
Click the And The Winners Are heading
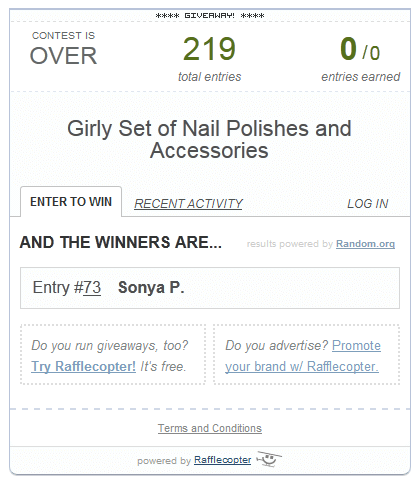(121, 242)
